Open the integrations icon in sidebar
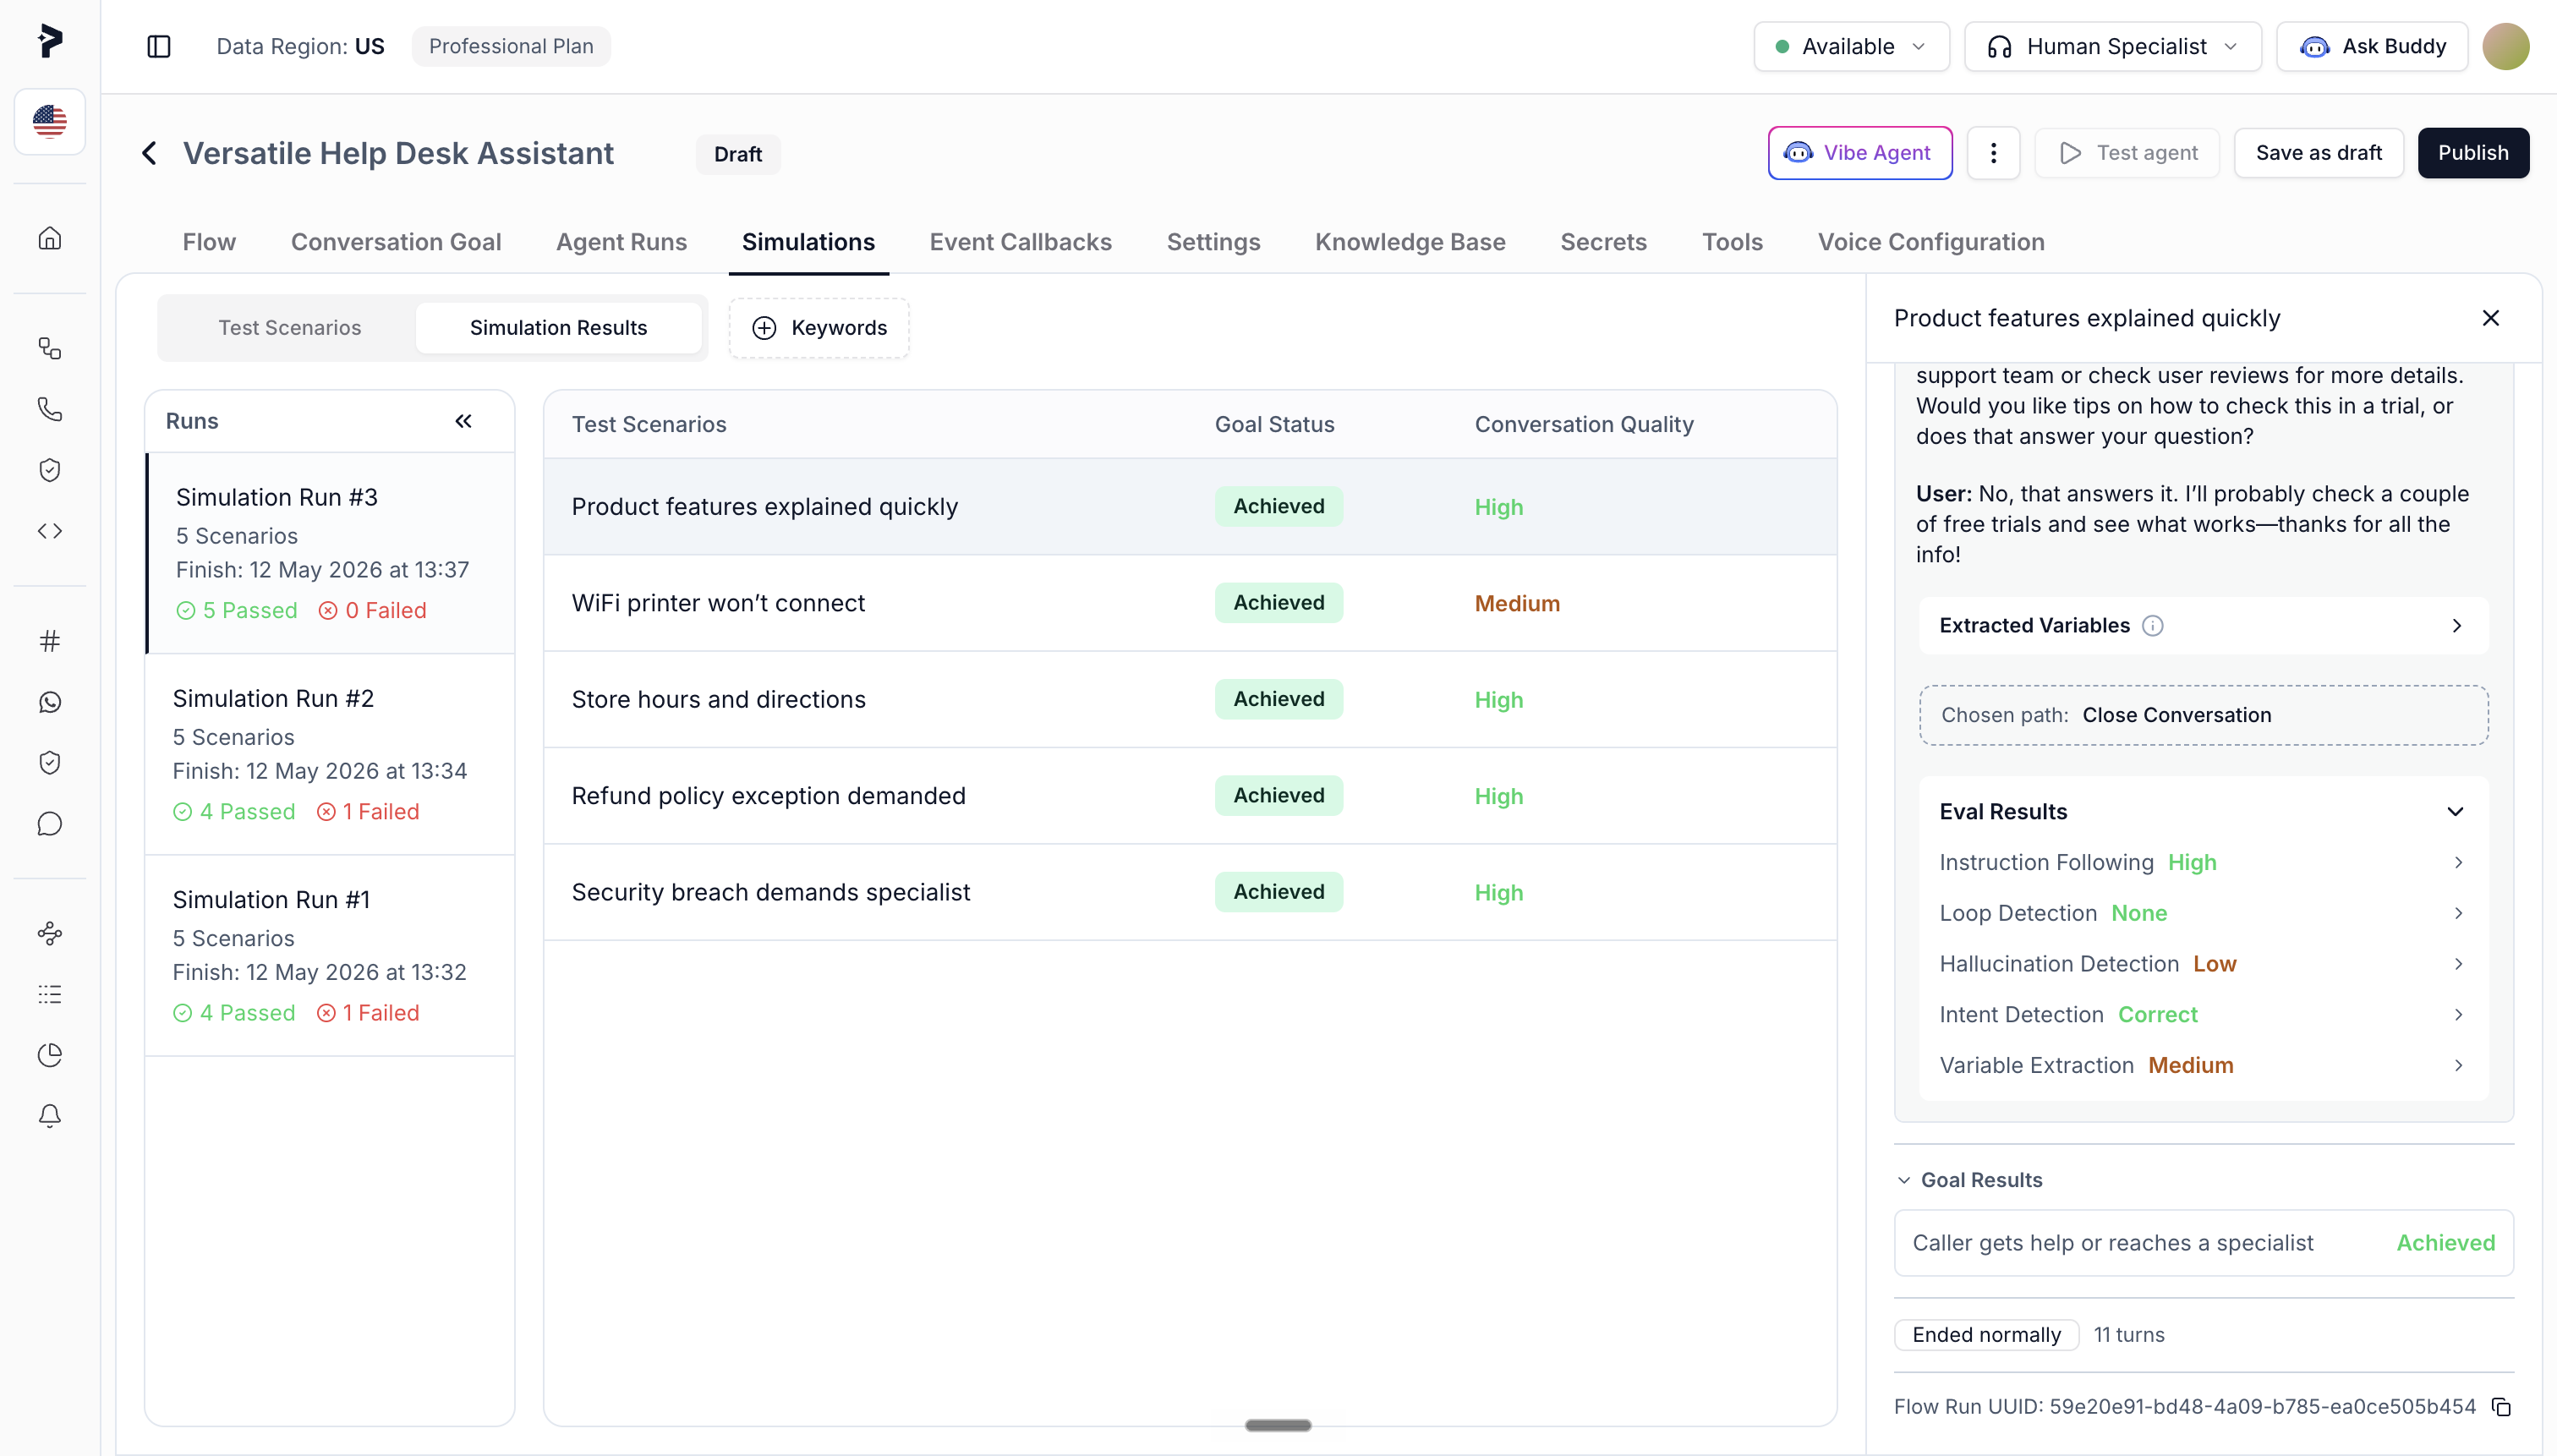Image resolution: width=2557 pixels, height=1456 pixels. (49, 933)
